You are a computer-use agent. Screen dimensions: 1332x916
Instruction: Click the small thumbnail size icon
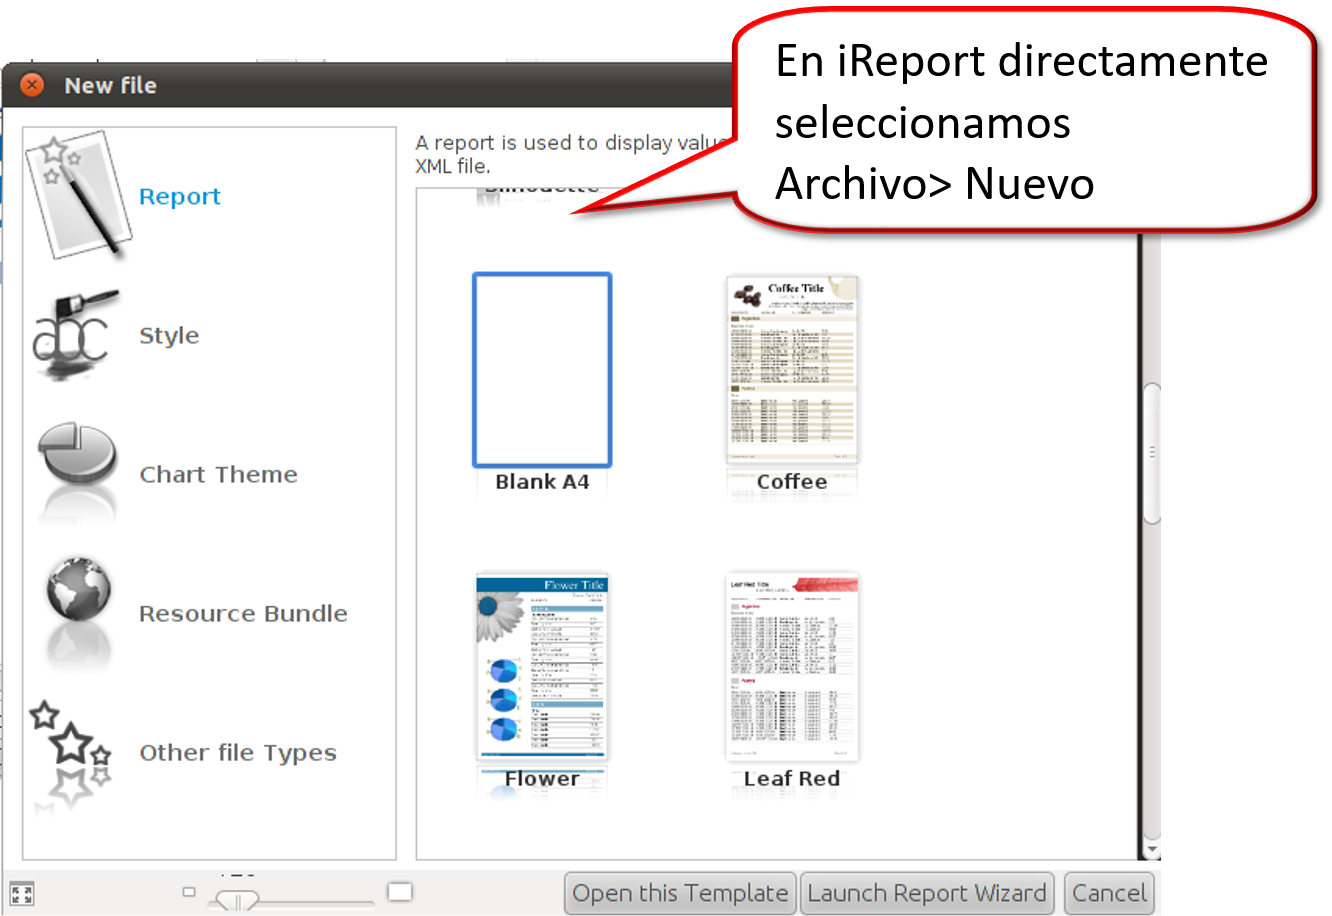(x=189, y=891)
